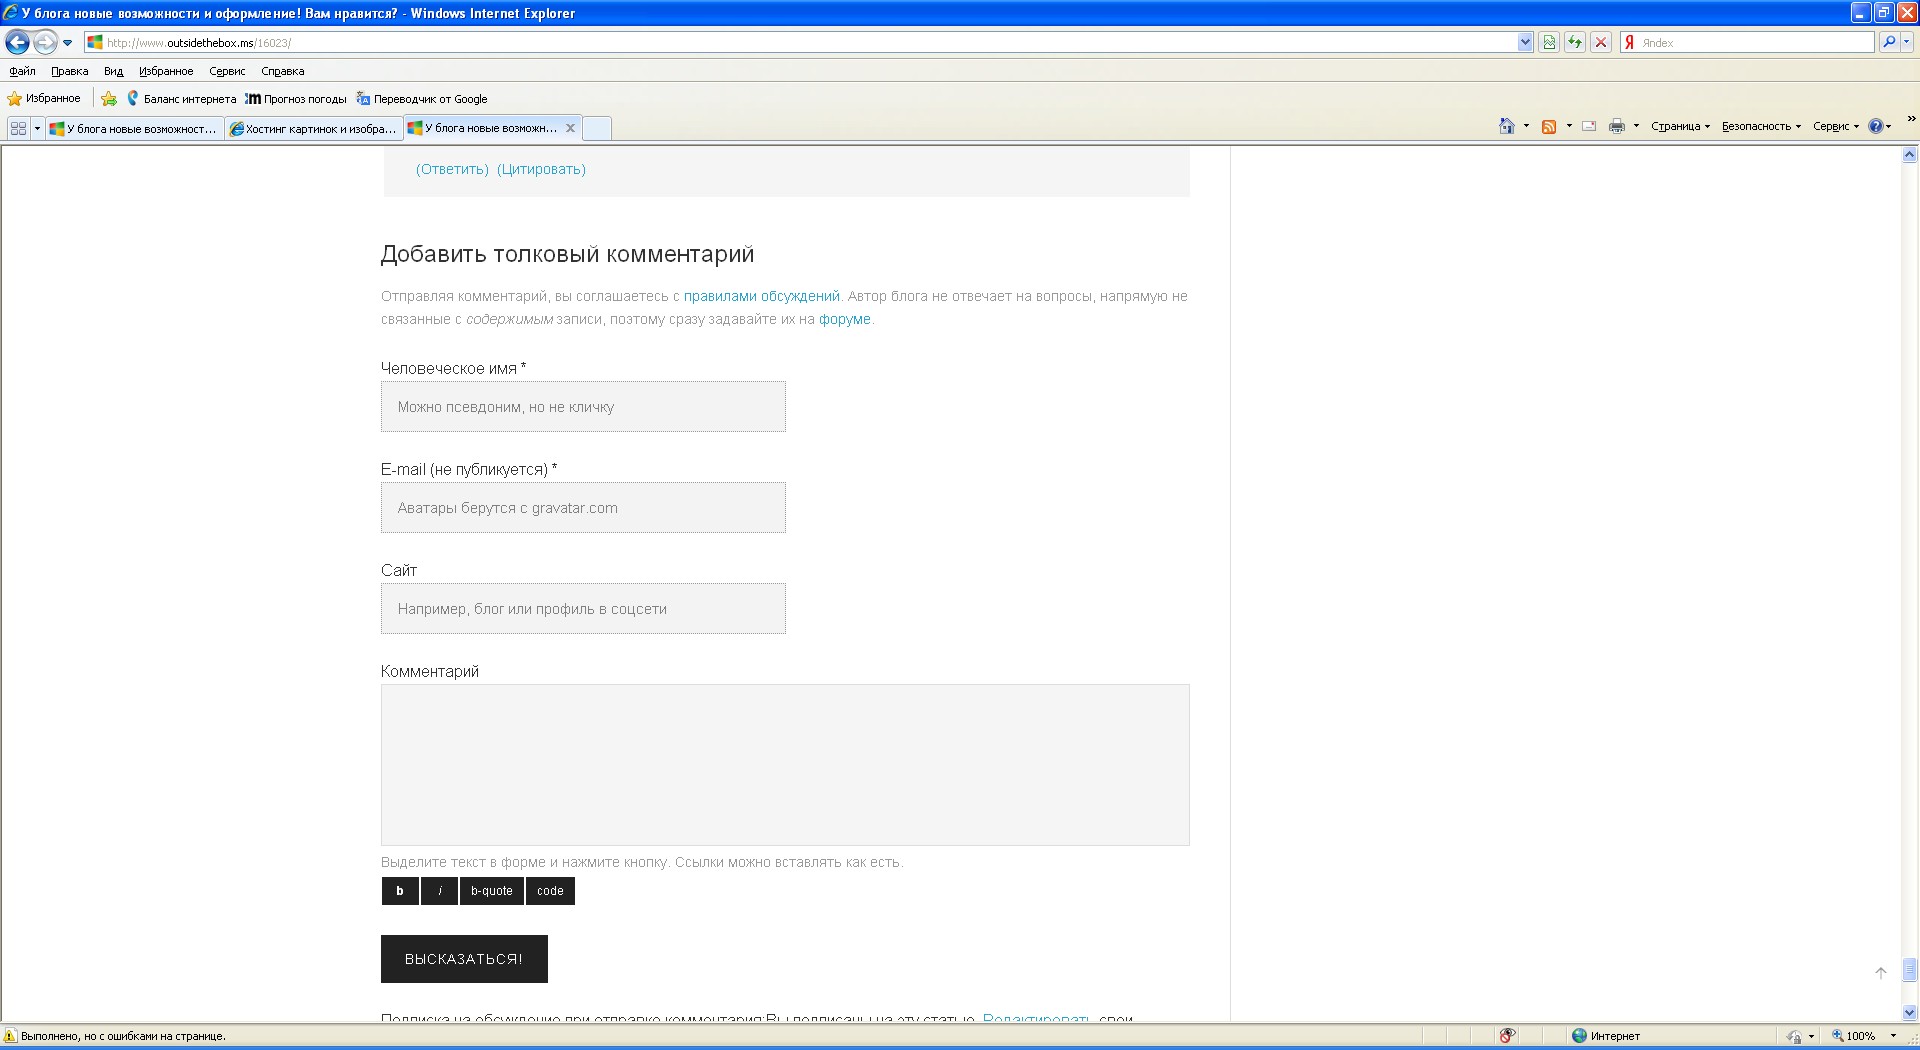Screen dimensions: 1920x1050
Task: Open the Избранное menu in menu bar
Action: tap(166, 71)
